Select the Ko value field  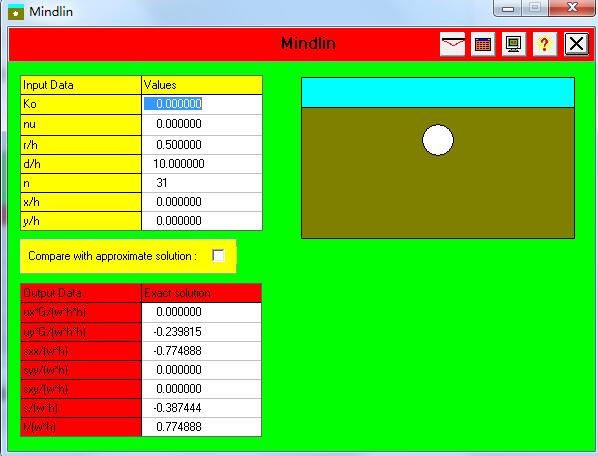(x=202, y=104)
